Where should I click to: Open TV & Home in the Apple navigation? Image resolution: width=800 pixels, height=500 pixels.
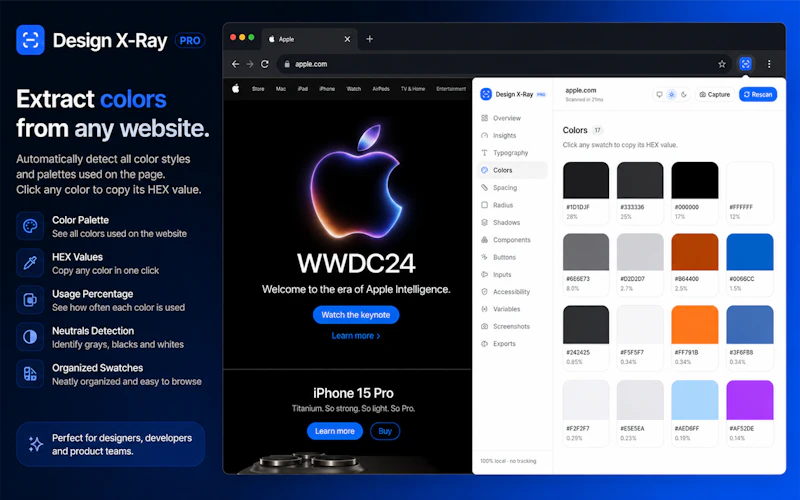coord(413,89)
